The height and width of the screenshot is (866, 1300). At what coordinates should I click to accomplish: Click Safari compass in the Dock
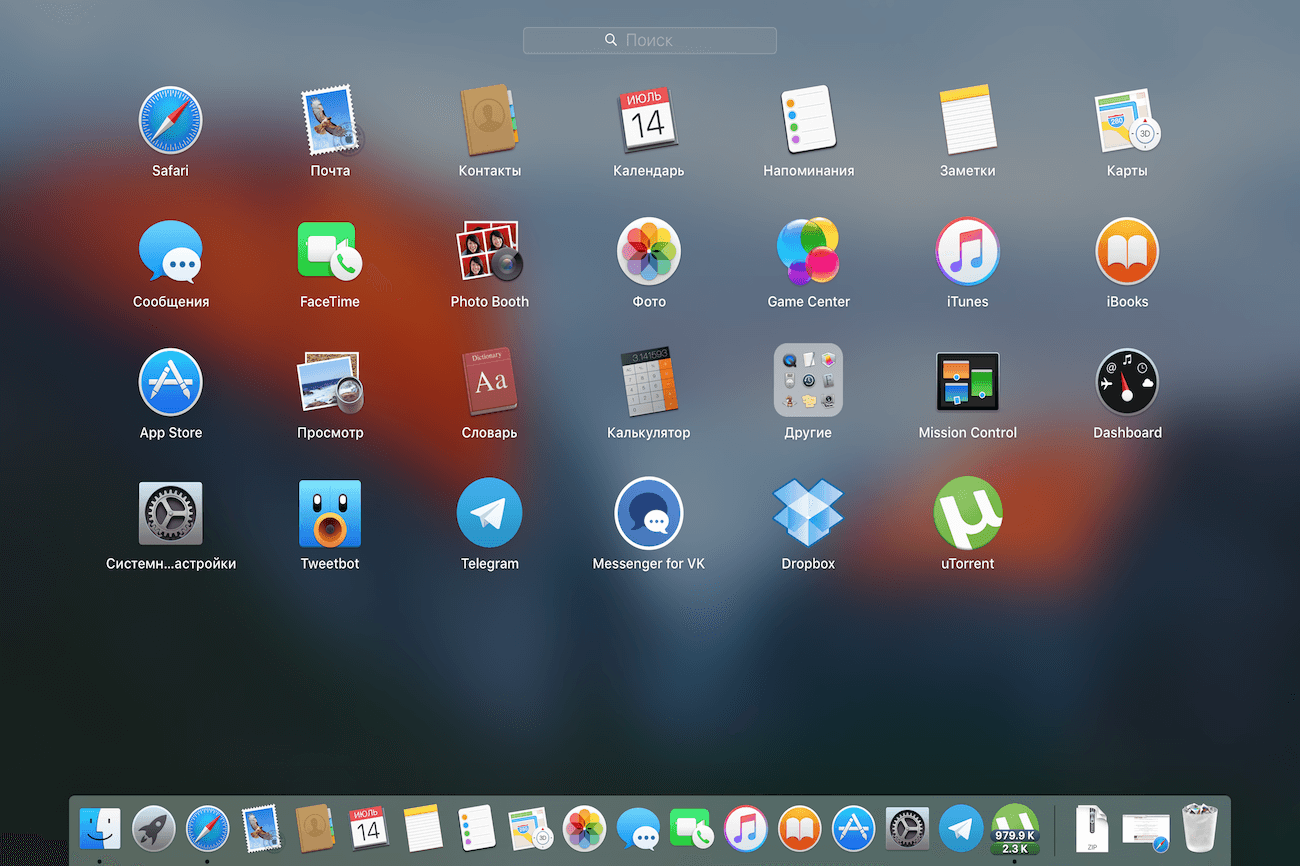click(208, 829)
